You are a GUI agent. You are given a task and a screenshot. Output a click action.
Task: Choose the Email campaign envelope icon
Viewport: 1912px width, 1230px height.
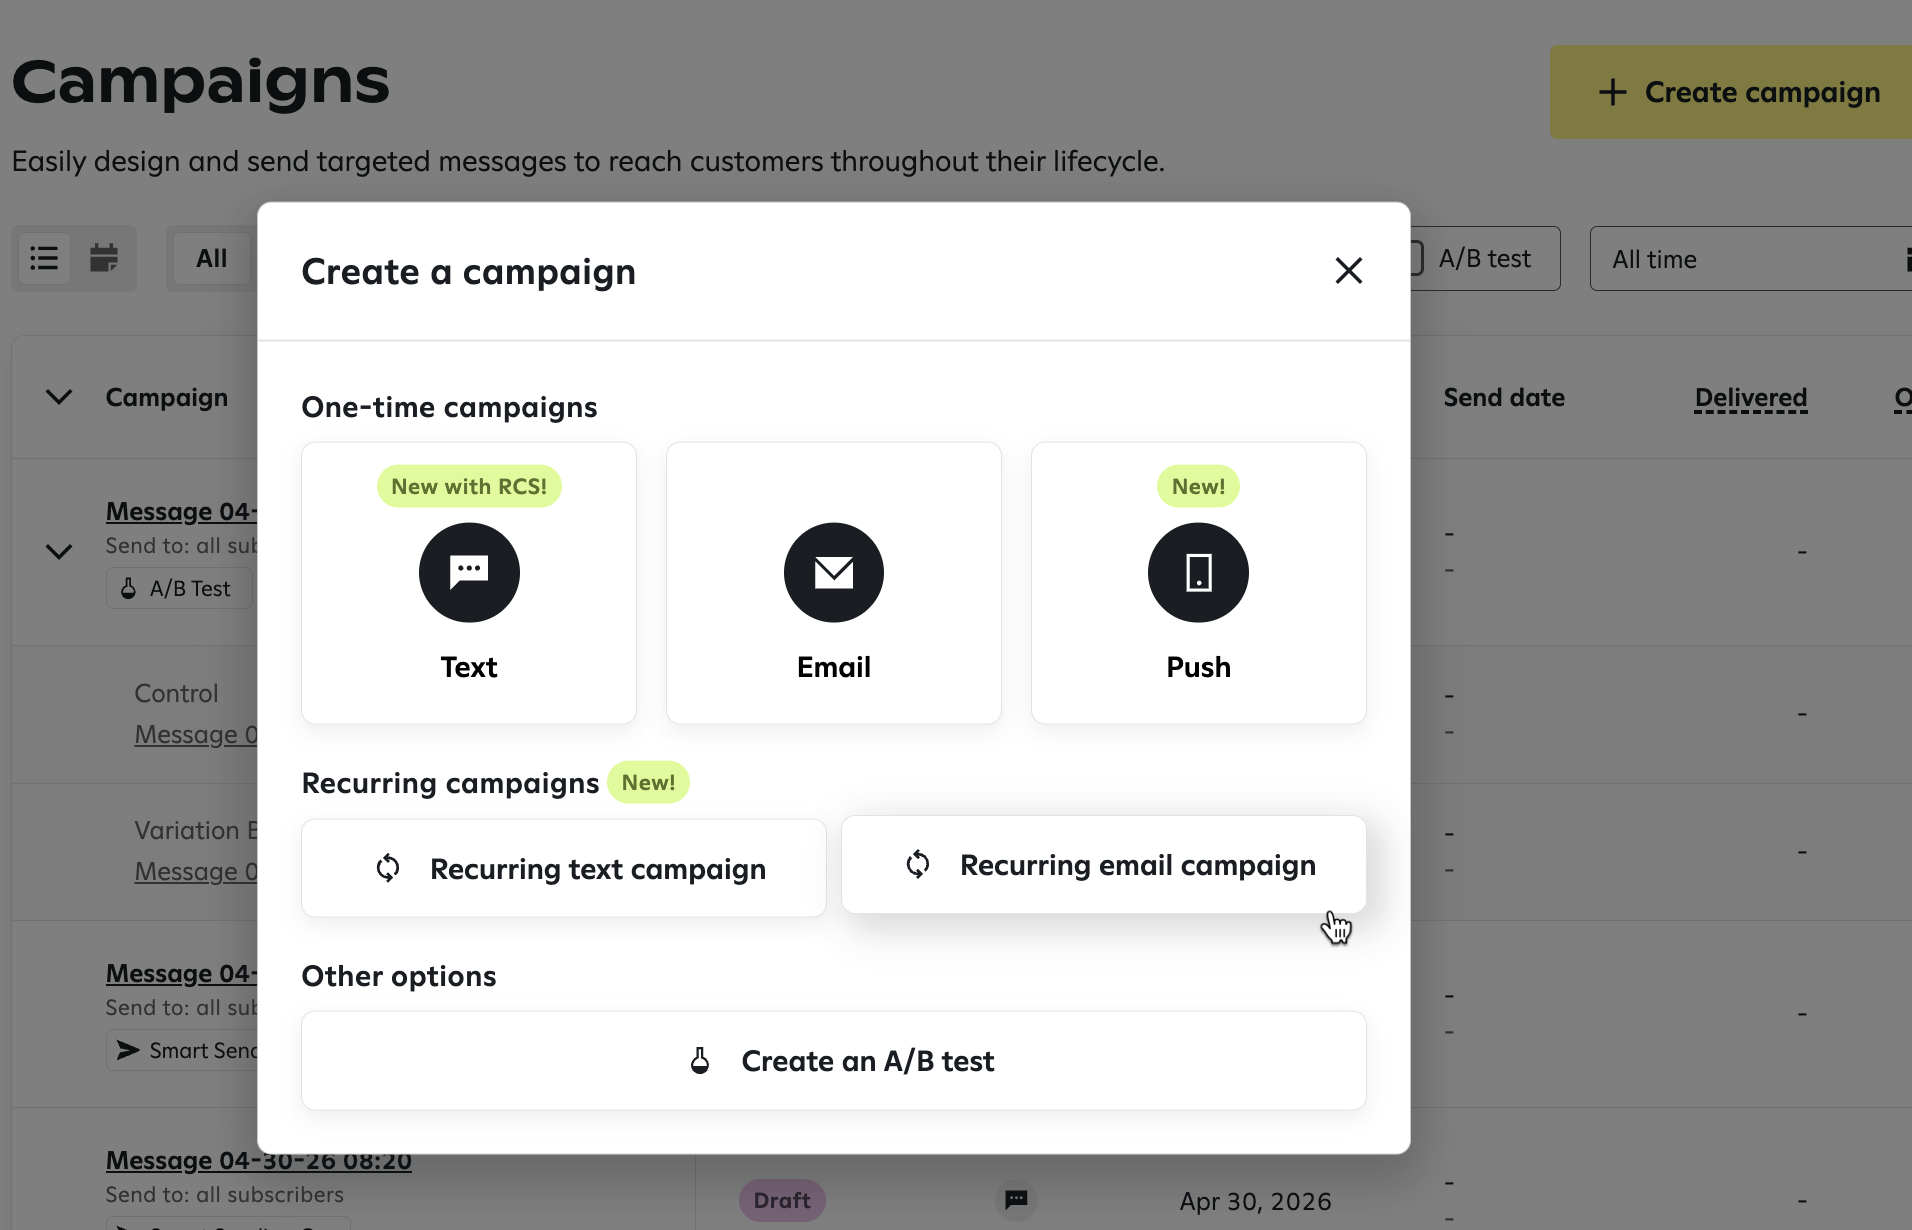point(833,572)
